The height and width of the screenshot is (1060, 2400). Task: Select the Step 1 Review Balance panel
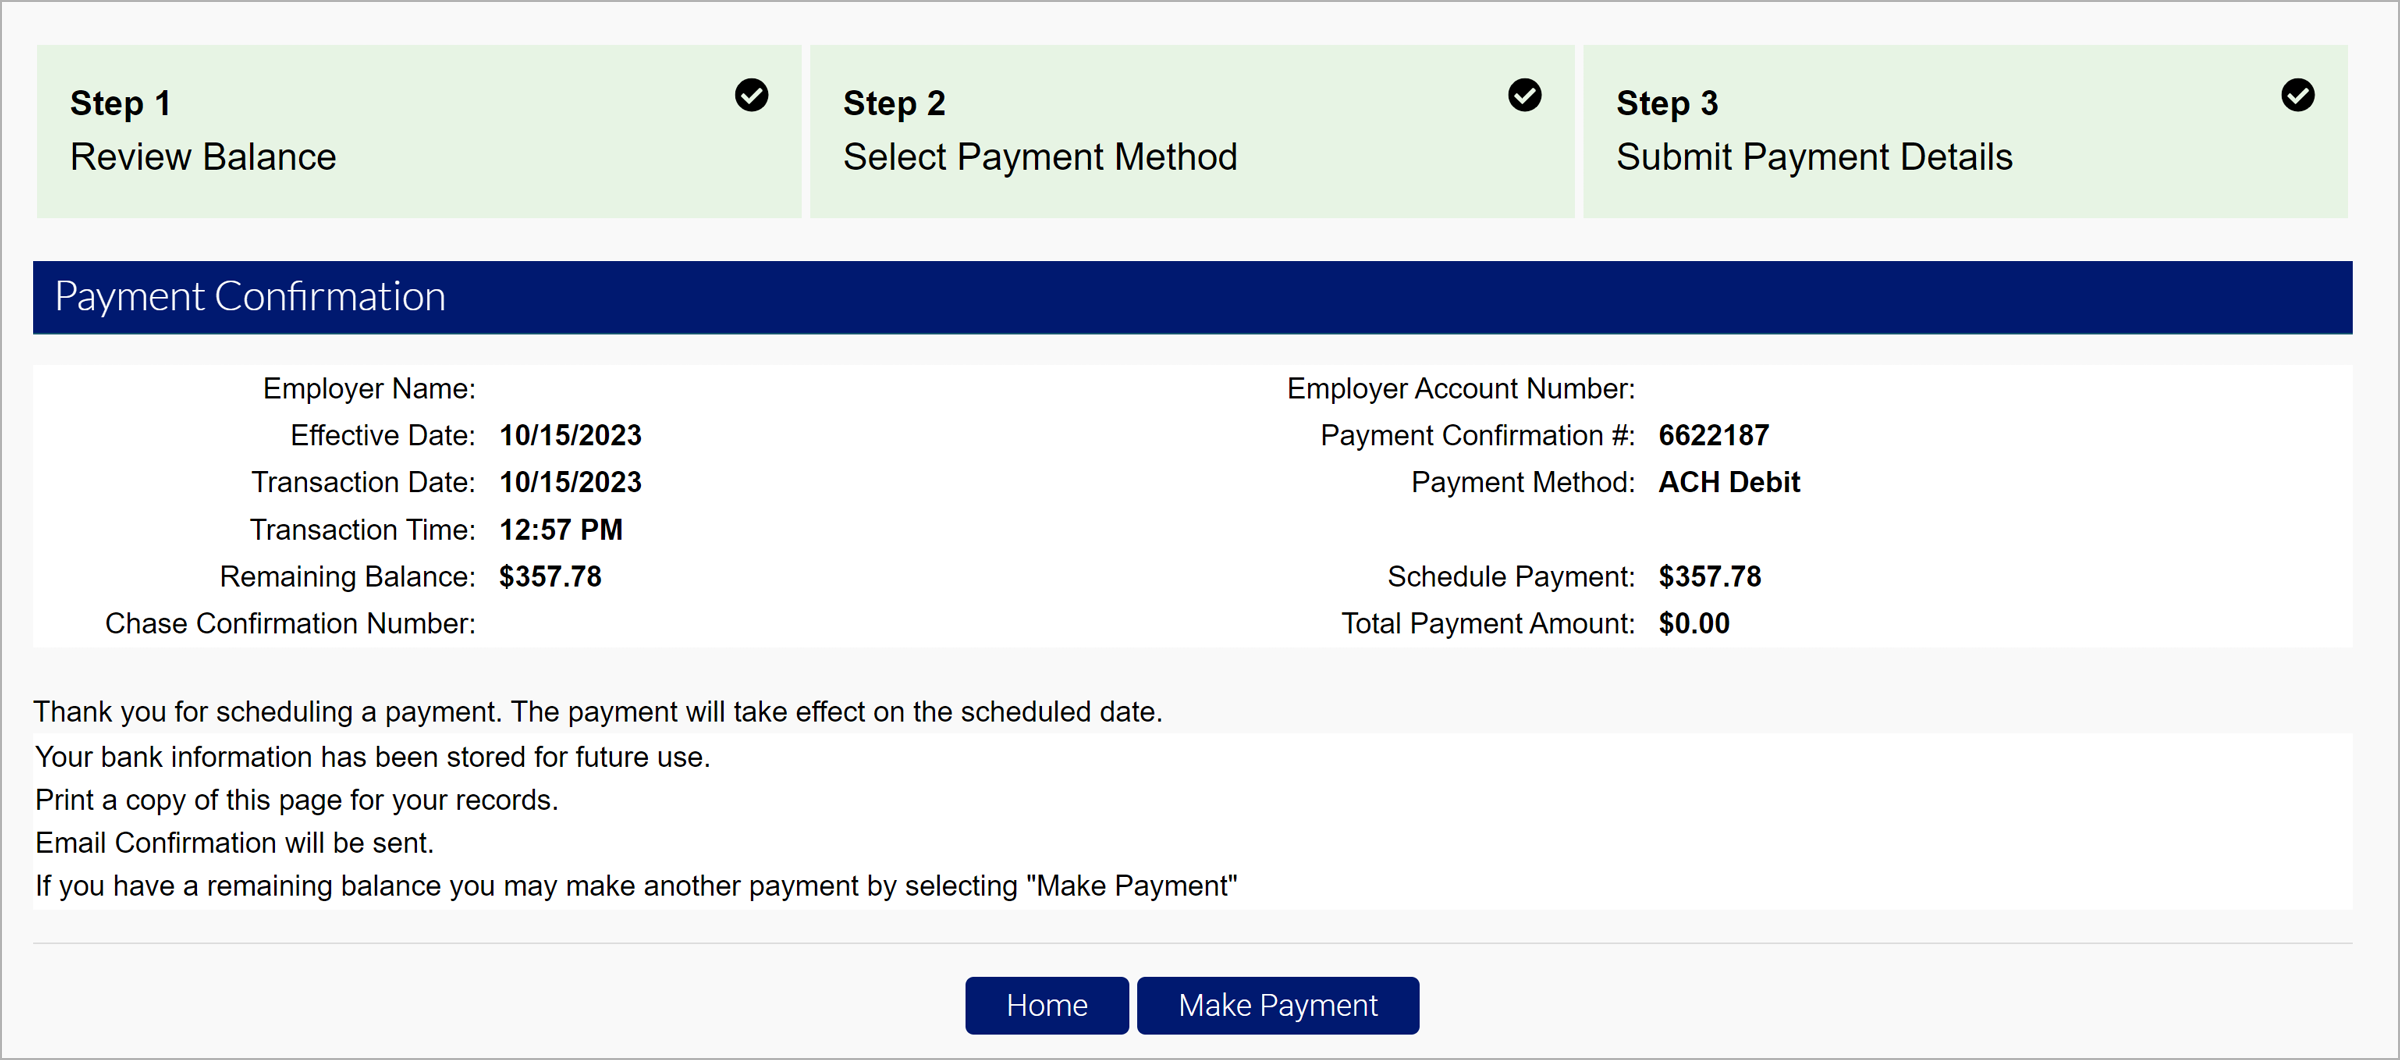[418, 131]
